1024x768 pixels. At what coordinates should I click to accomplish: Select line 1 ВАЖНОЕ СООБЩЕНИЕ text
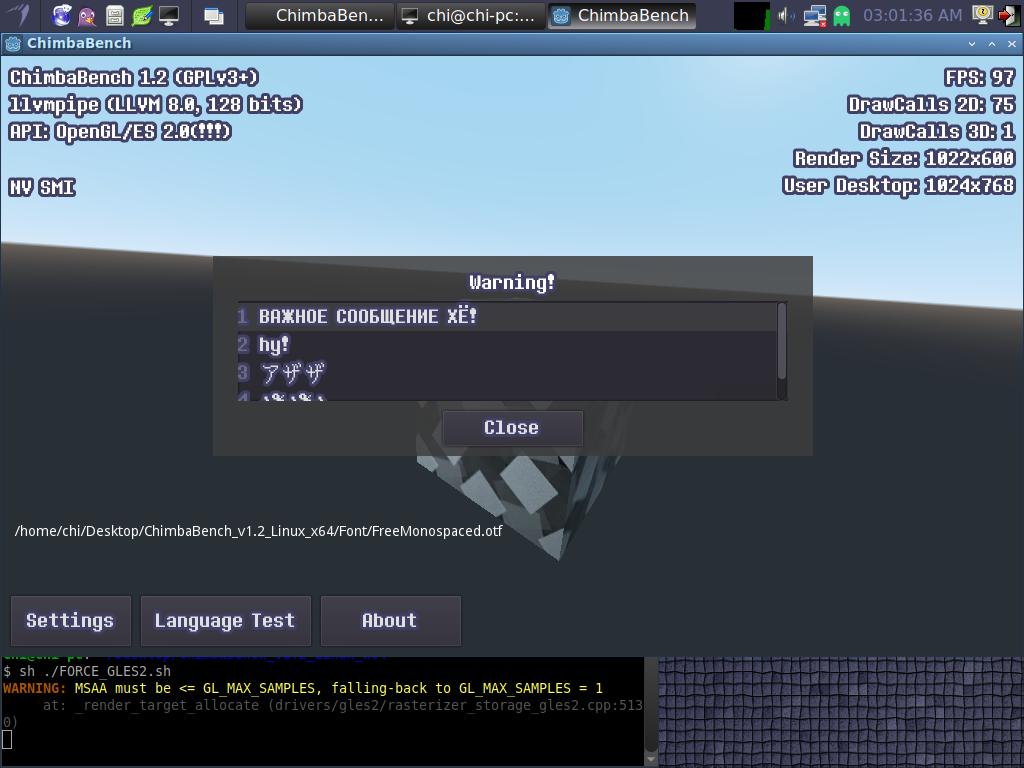pos(368,317)
